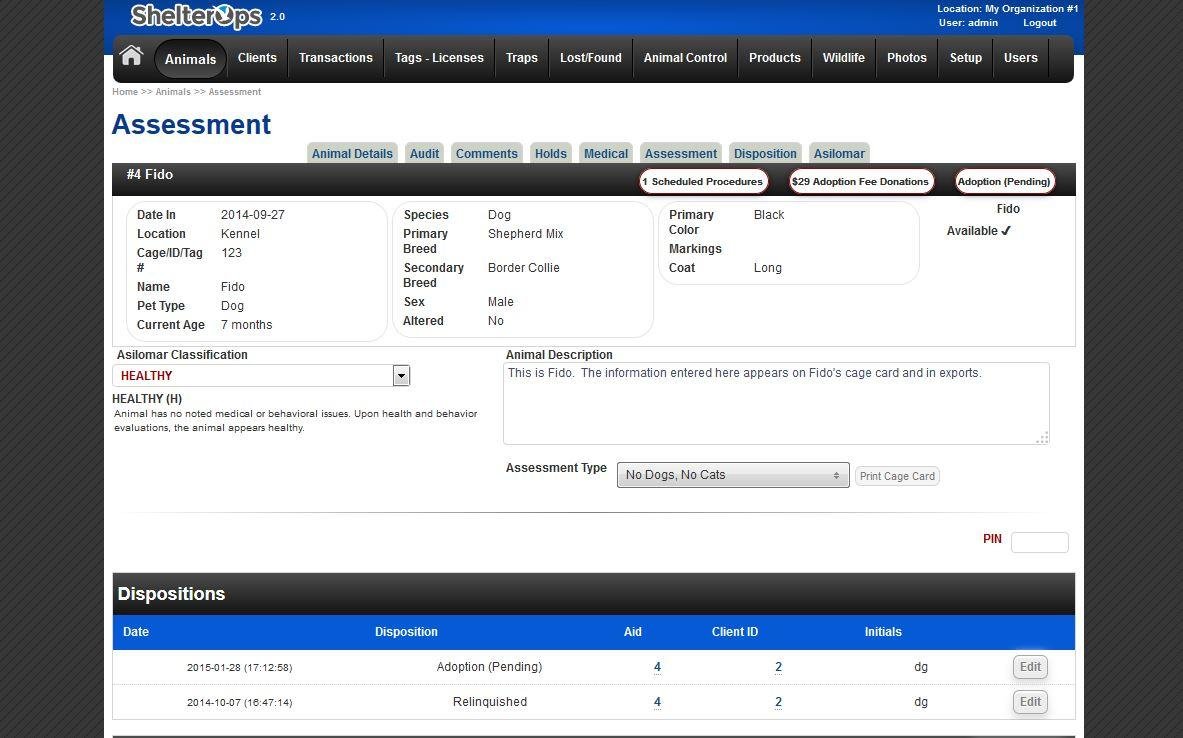This screenshot has width=1183, height=738.
Task: Click the 1 Scheduled Procedures badge
Action: [703, 181]
